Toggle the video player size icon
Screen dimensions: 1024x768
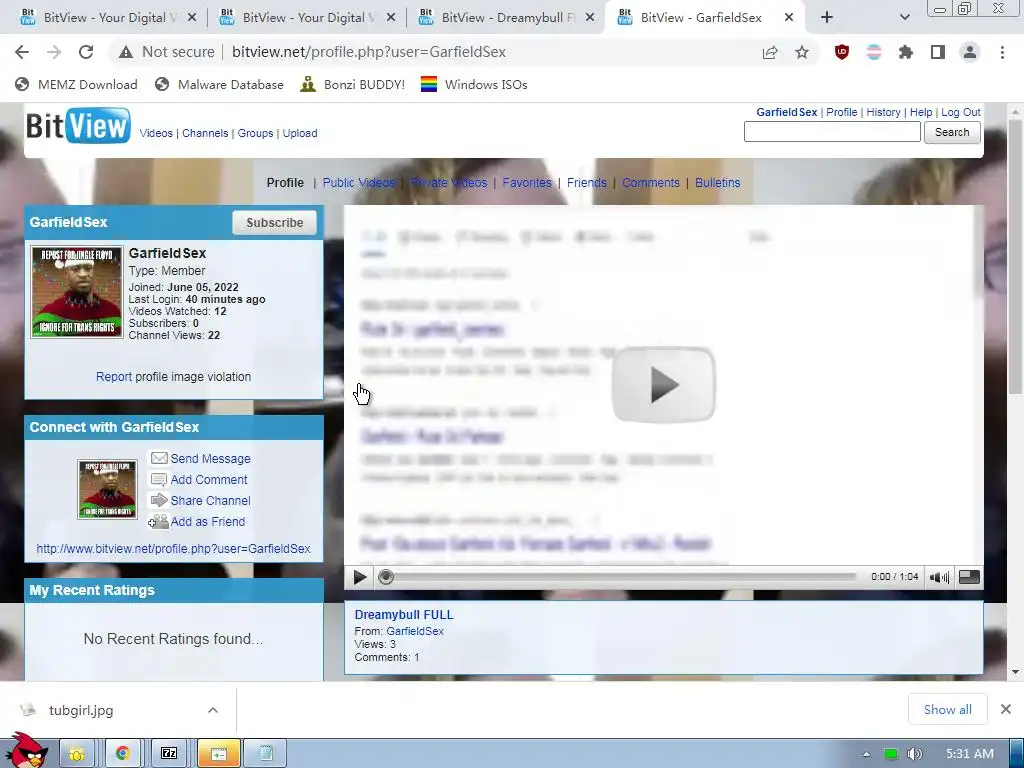click(969, 577)
